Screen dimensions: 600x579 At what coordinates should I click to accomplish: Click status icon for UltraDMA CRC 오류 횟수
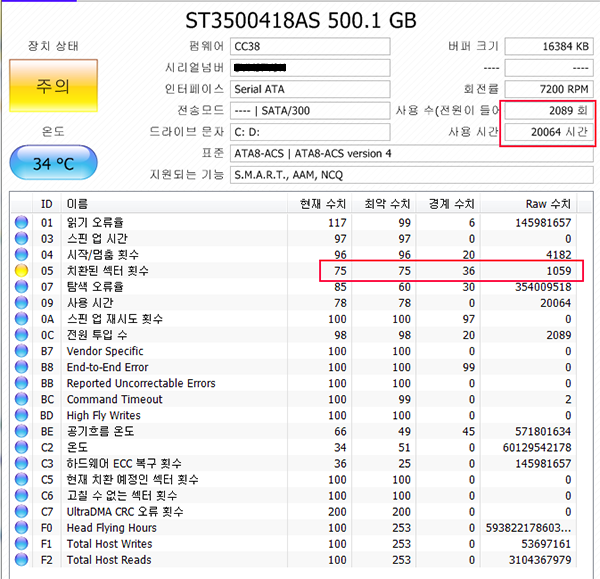(x=21, y=512)
